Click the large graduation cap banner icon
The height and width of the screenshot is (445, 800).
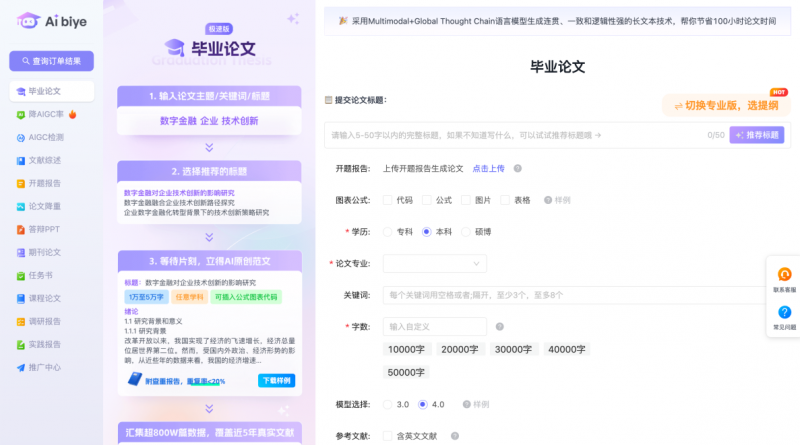tap(174, 48)
